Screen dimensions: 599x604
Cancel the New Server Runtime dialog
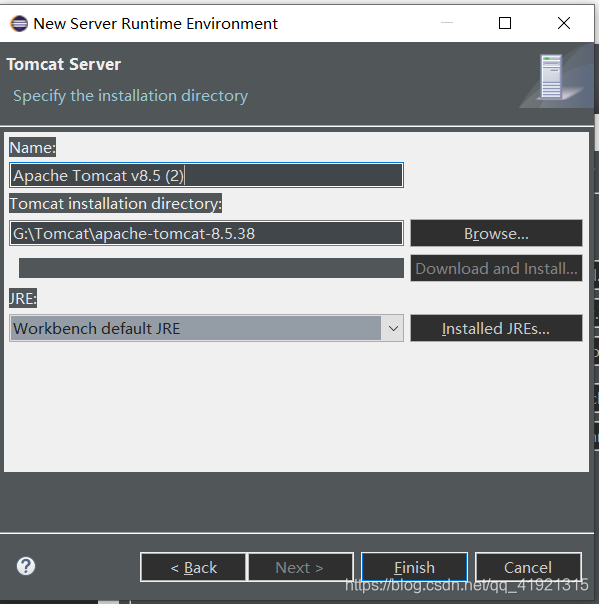click(528, 567)
